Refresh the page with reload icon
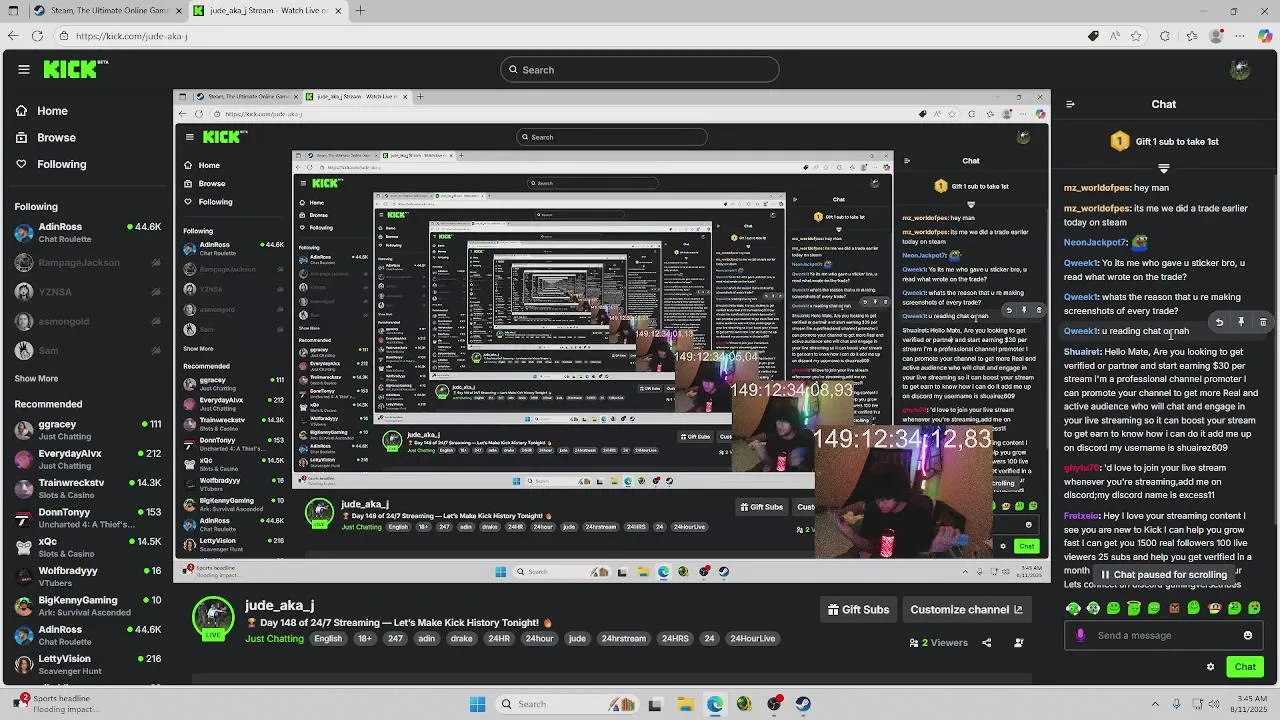 (x=37, y=36)
